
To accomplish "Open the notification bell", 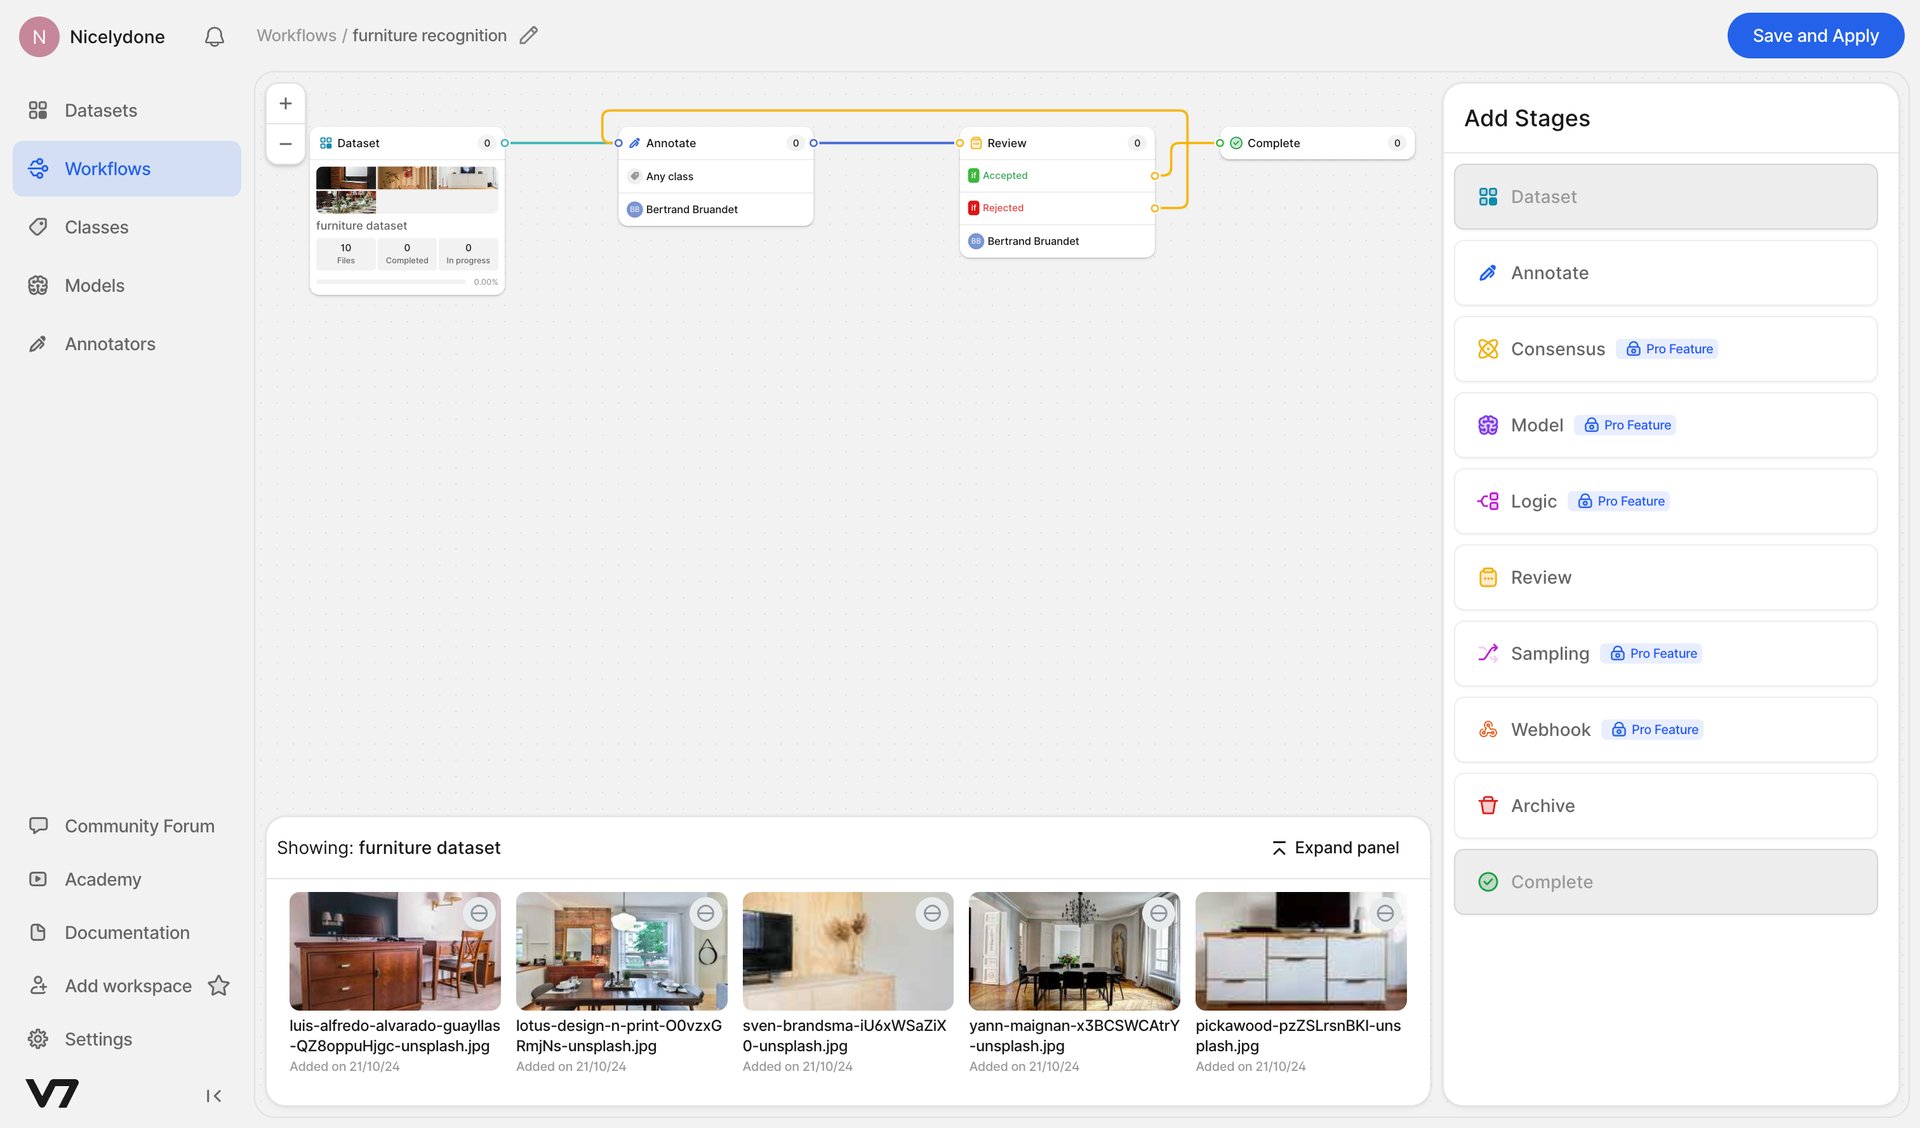I will point(213,35).
